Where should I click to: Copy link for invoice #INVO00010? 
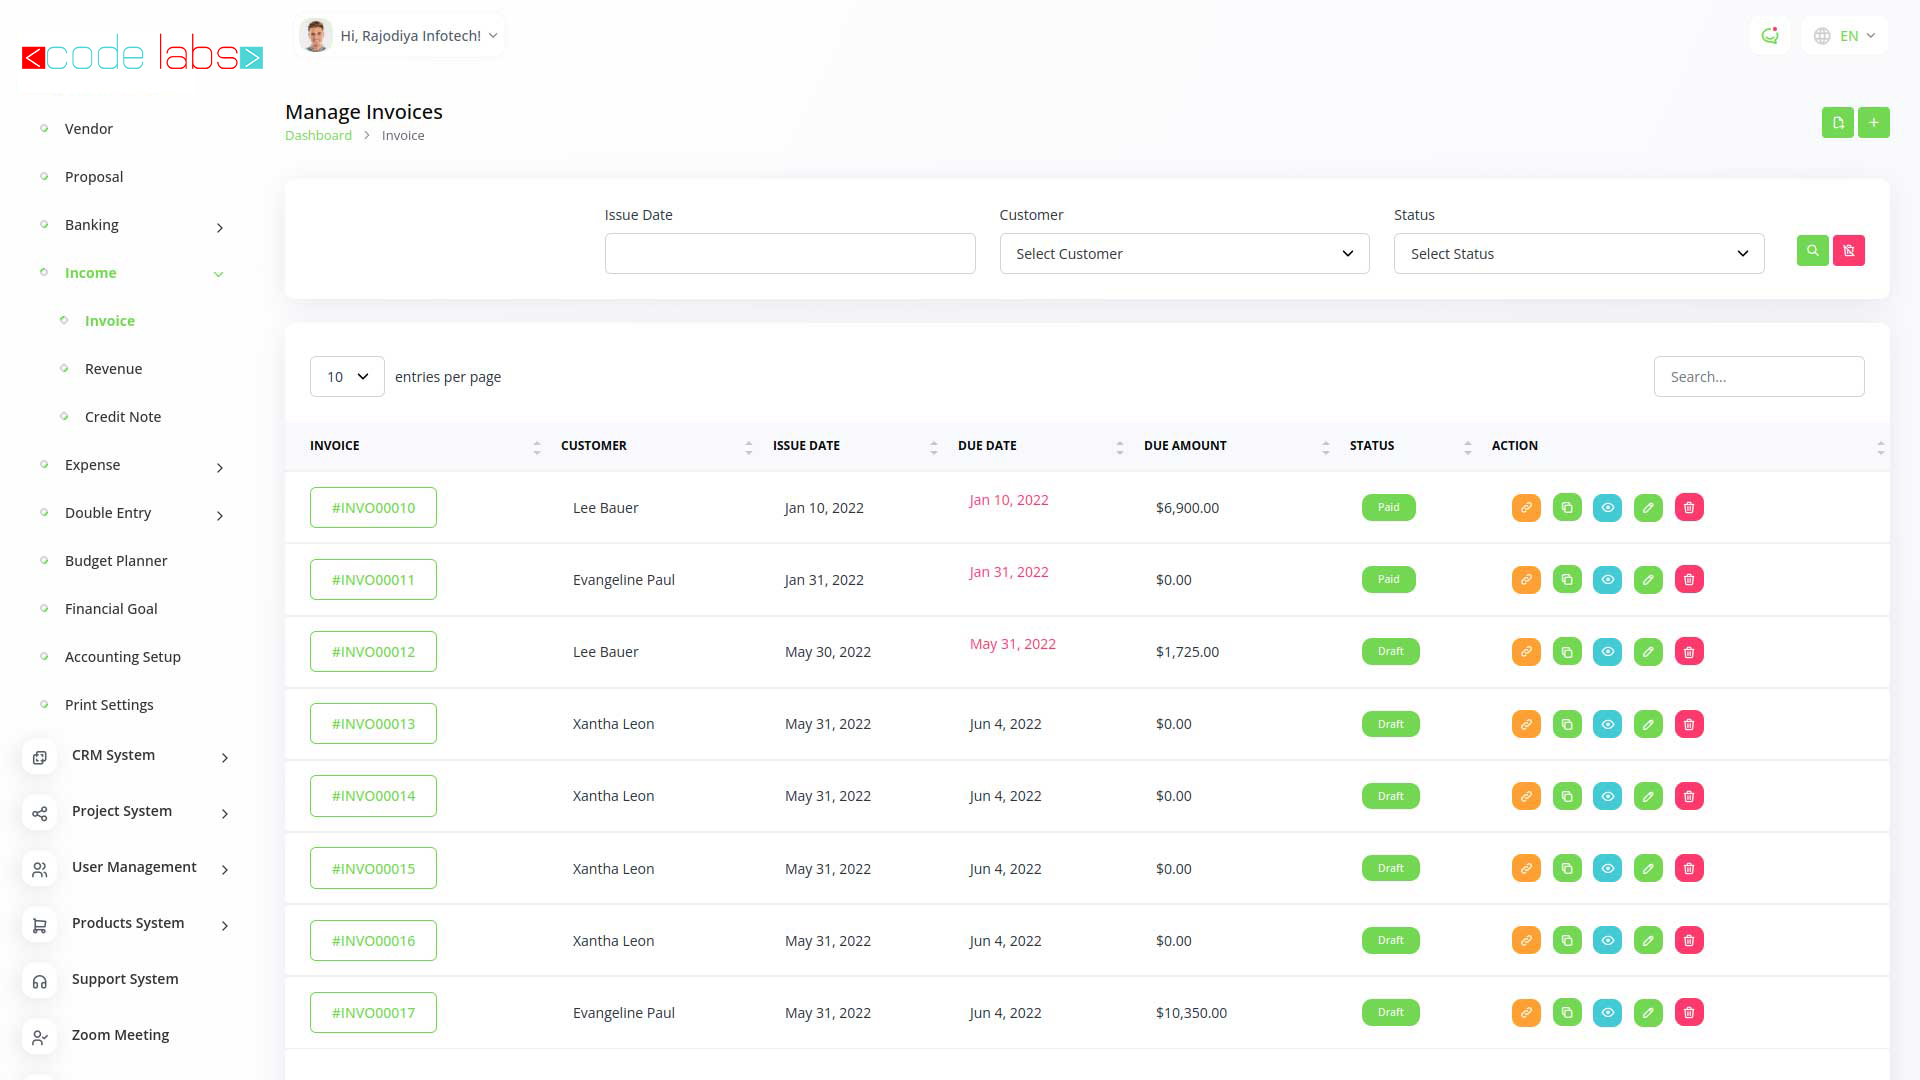click(1526, 508)
